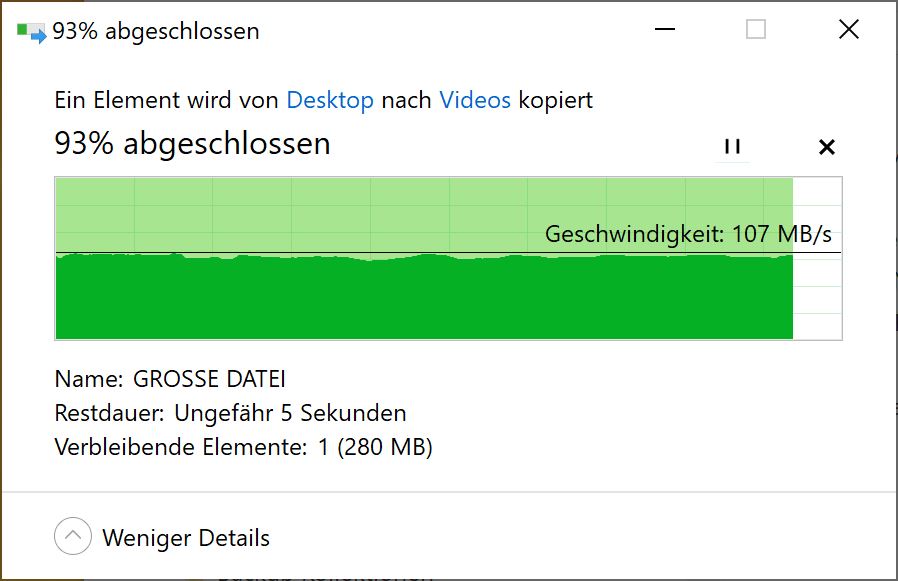Click the window title 93% abgeschlossen
Image resolution: width=898 pixels, height=581 pixels.
(x=158, y=30)
